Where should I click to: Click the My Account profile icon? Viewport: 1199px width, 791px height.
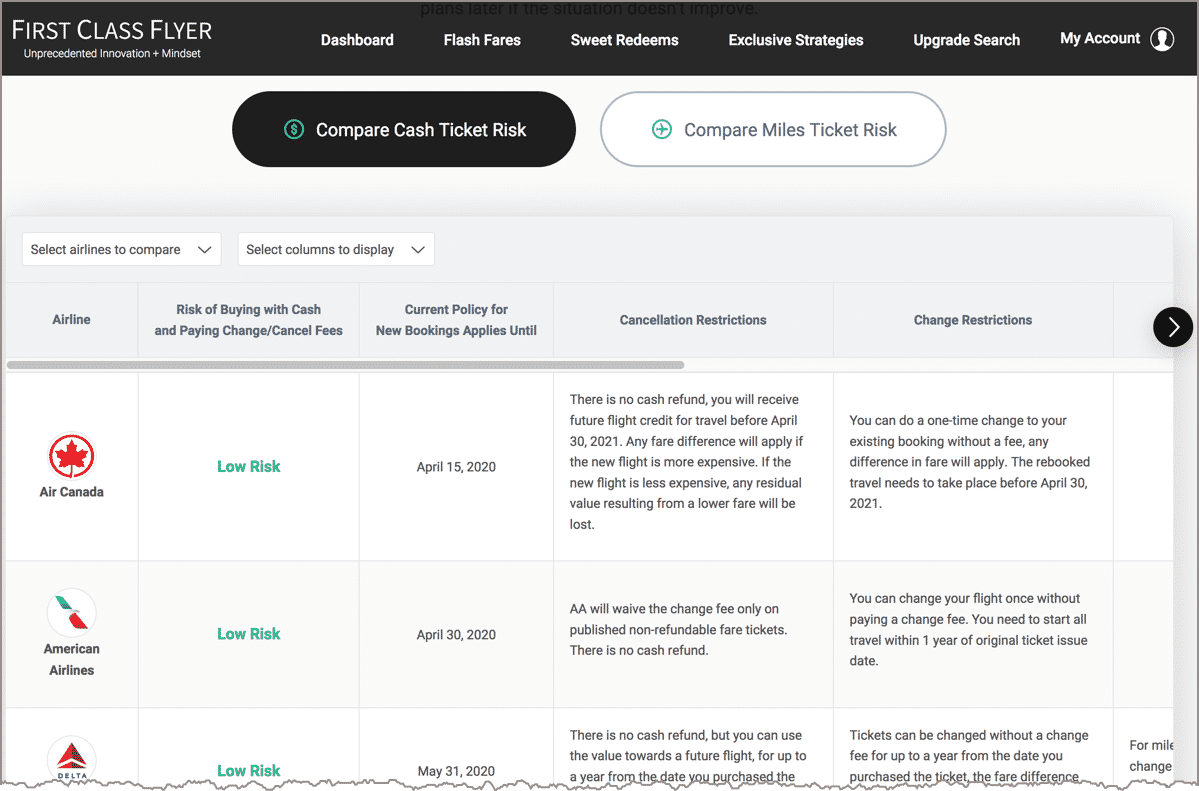point(1162,39)
